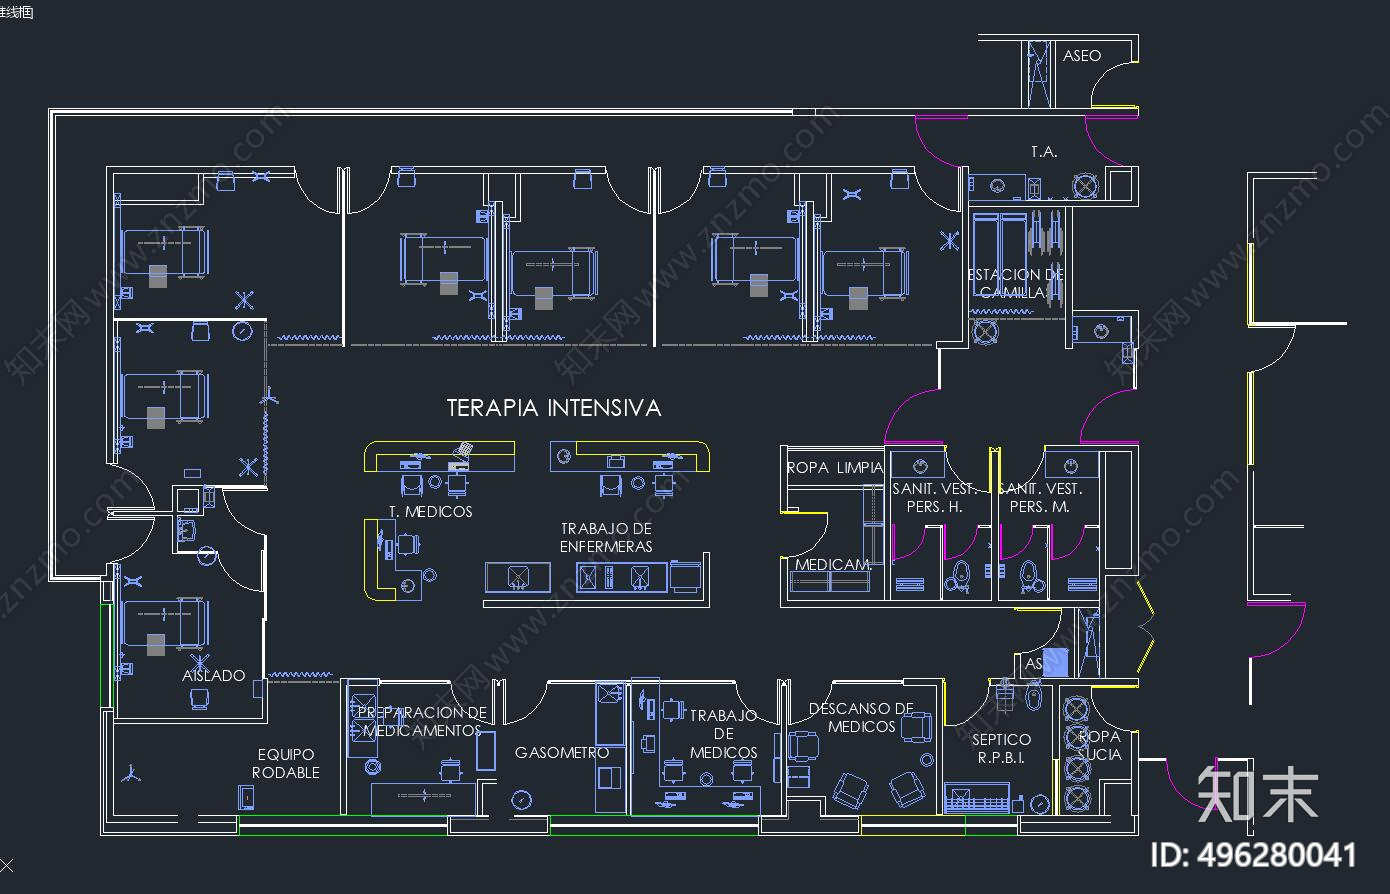Select the ROPA LIMPIA label
This screenshot has height=894, width=1390.
point(835,467)
